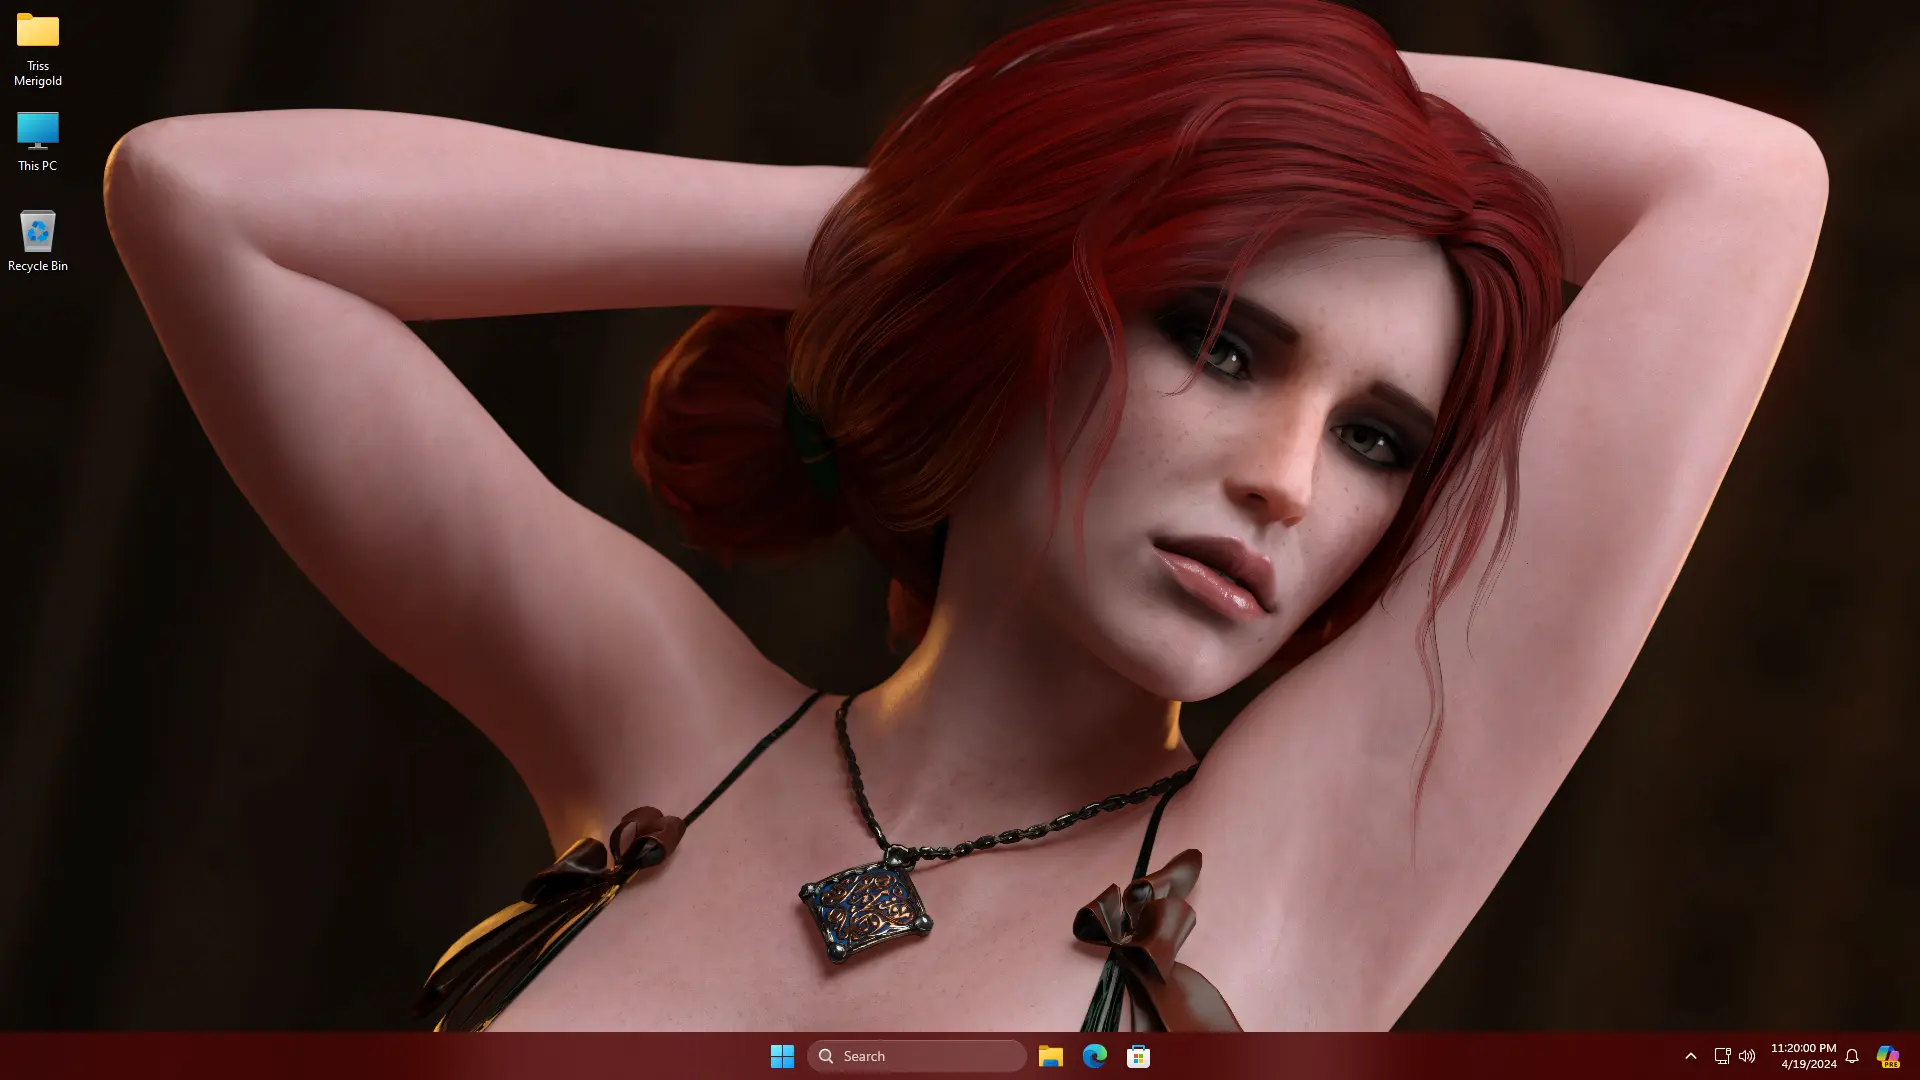The image size is (1920, 1080).
Task: Click the taskbar Search box
Action: (x=917, y=1056)
